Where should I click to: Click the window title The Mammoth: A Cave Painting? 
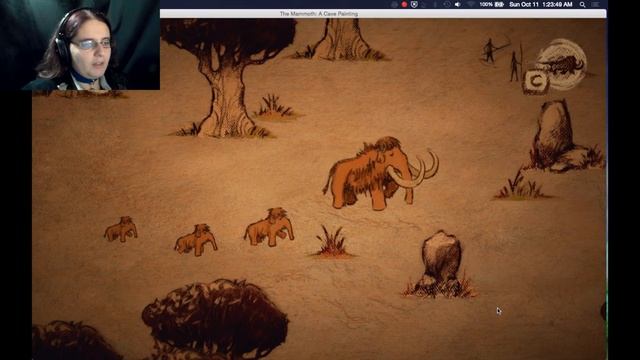point(319,14)
